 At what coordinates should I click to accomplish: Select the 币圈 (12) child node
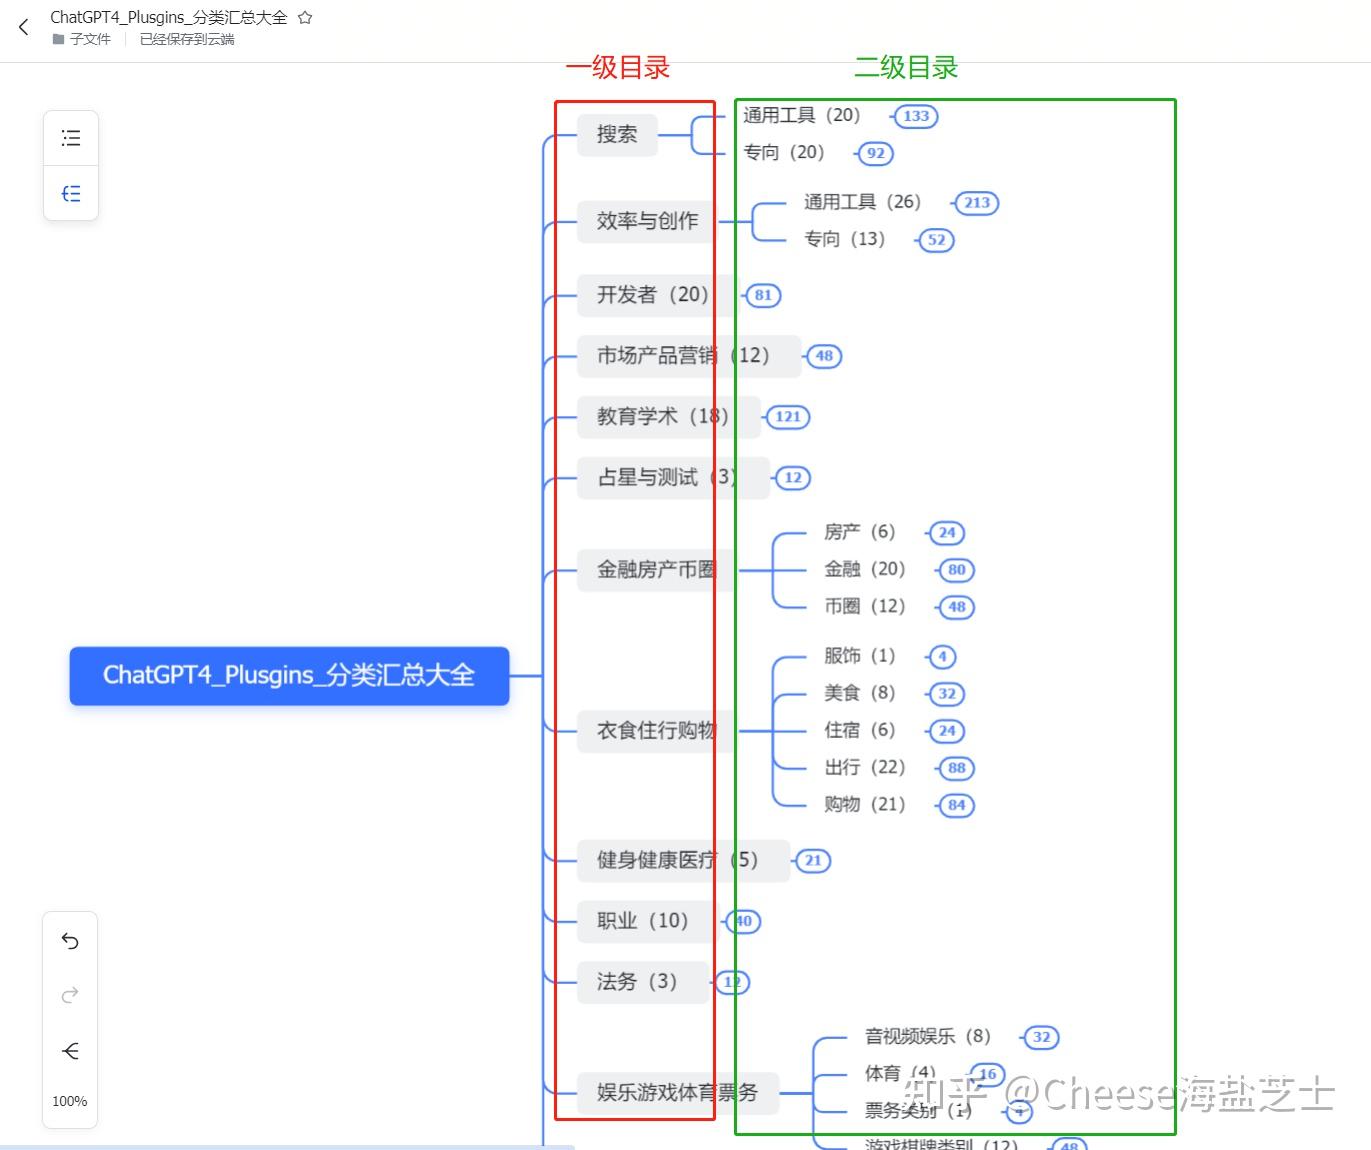[865, 606]
